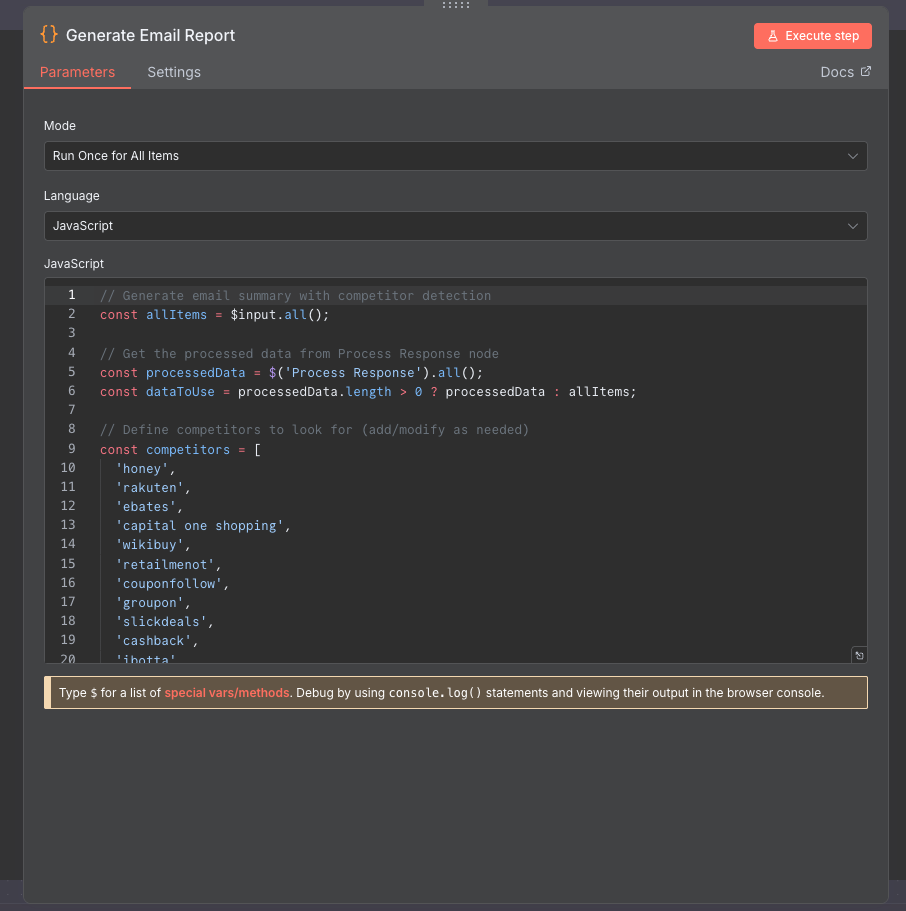Click the Execute step button
This screenshot has height=911, width=906.
[x=812, y=36]
